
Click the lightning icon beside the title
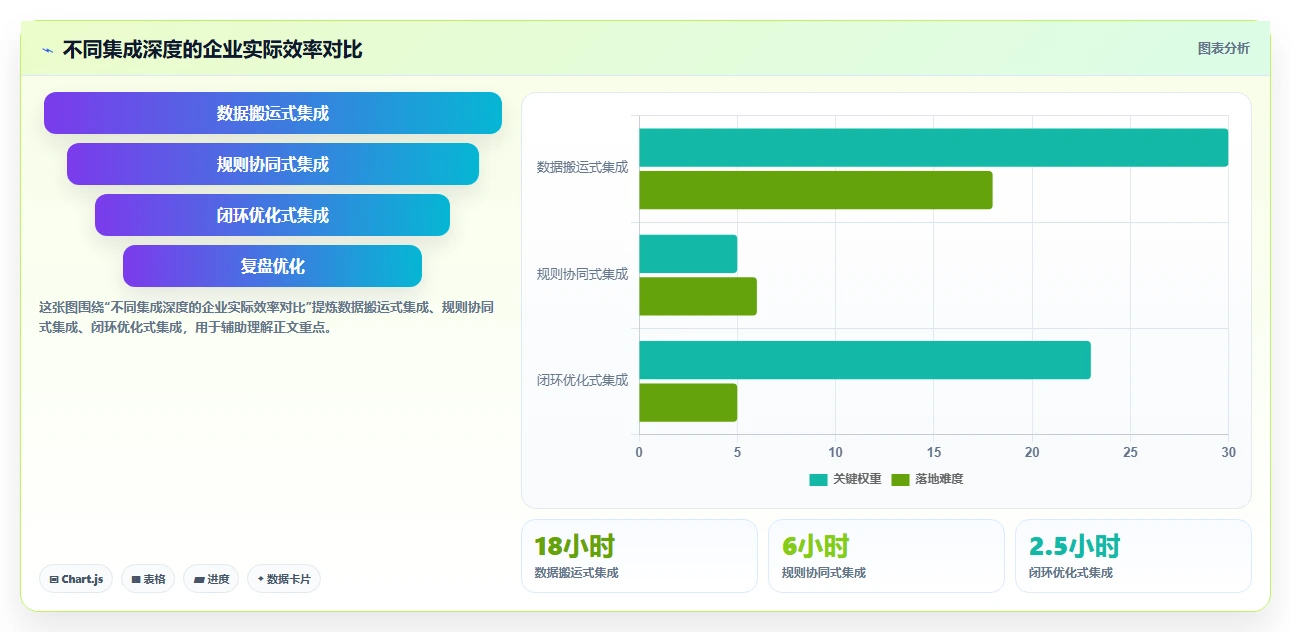(x=48, y=49)
